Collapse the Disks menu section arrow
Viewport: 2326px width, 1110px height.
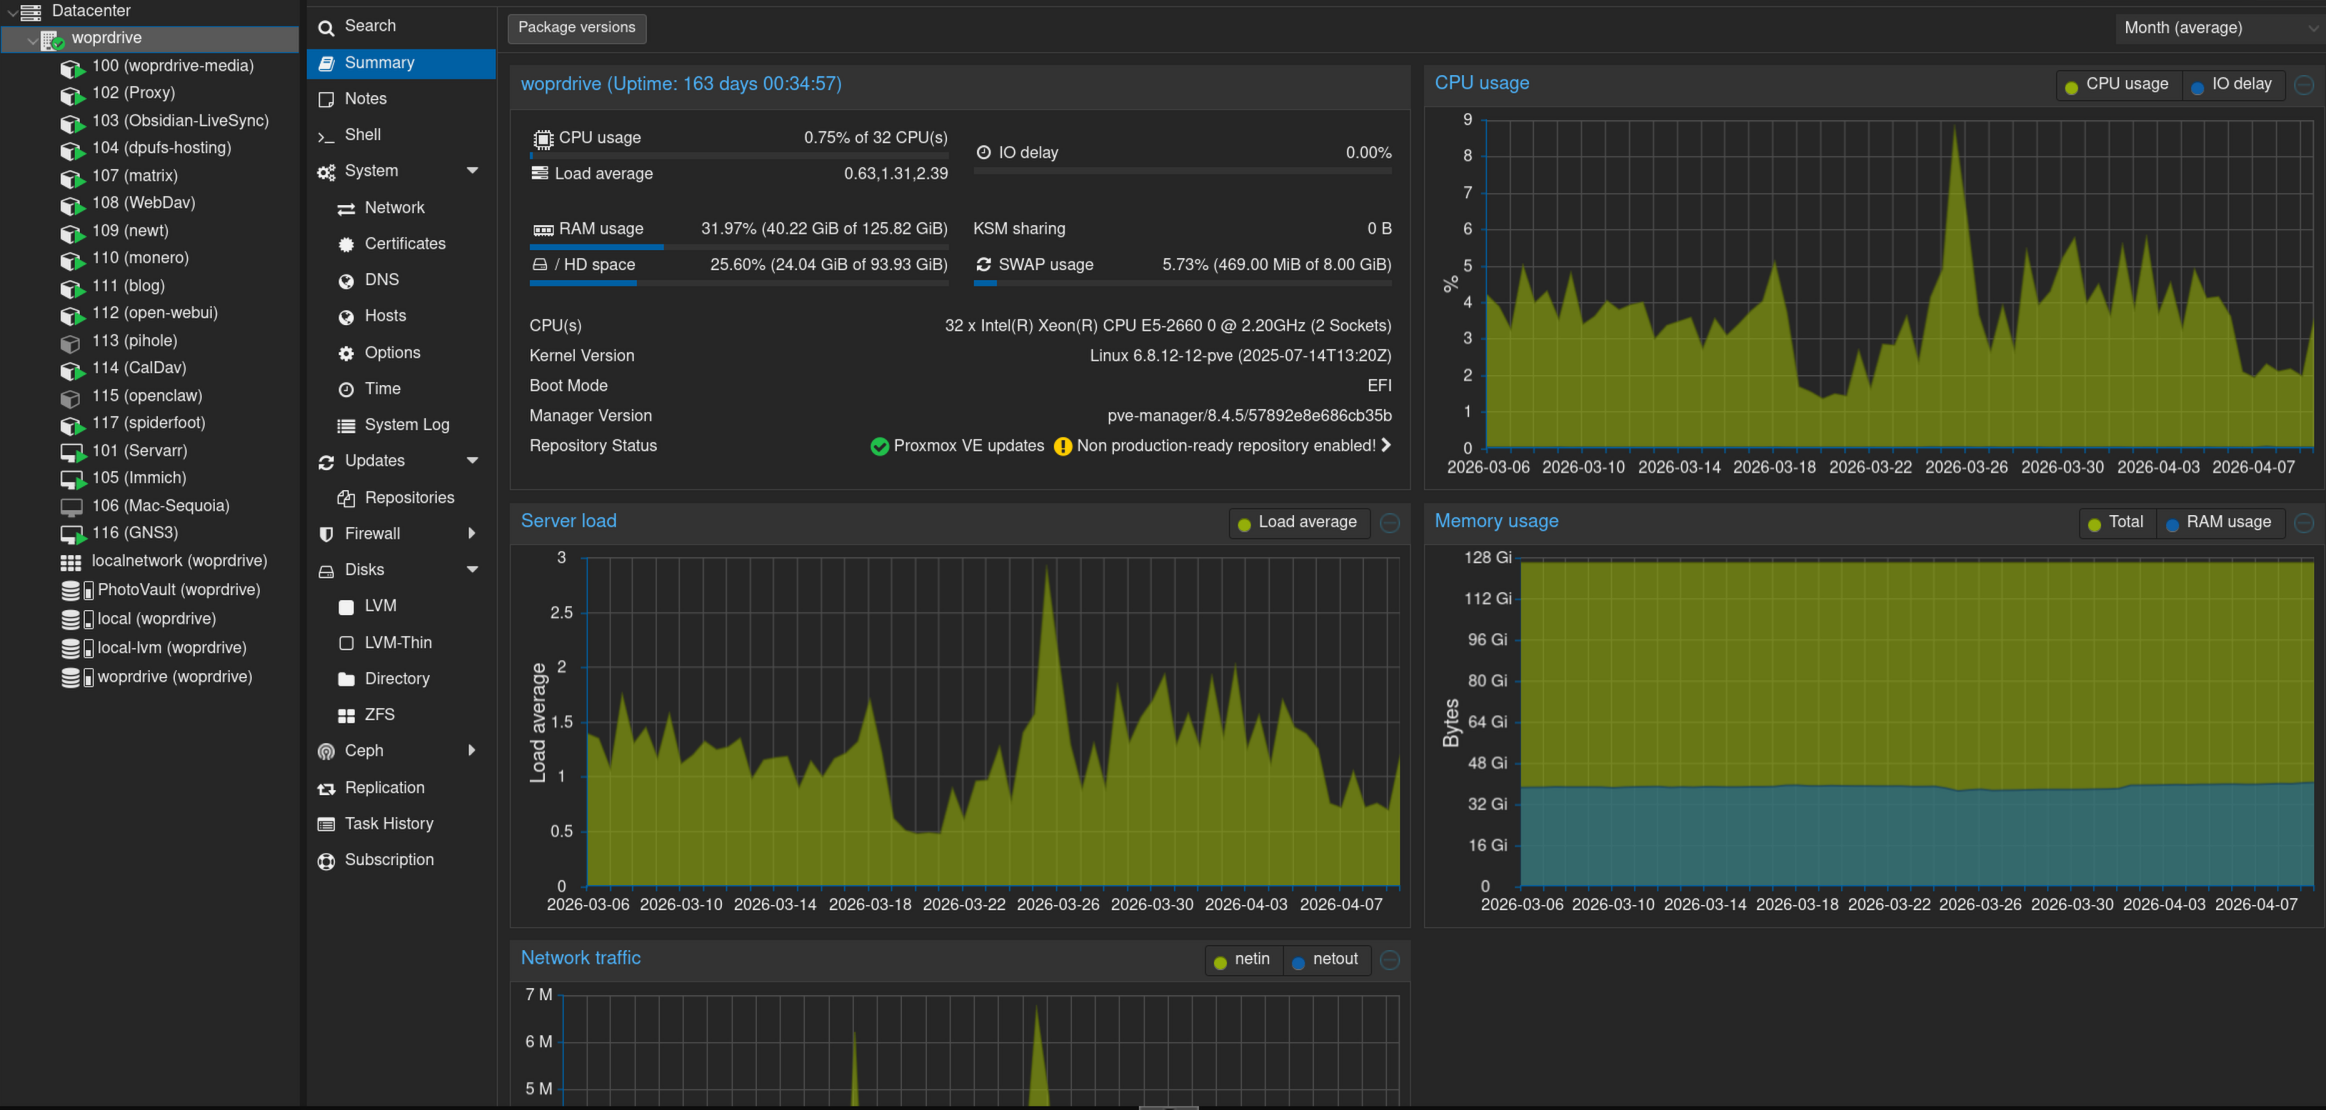click(x=473, y=570)
